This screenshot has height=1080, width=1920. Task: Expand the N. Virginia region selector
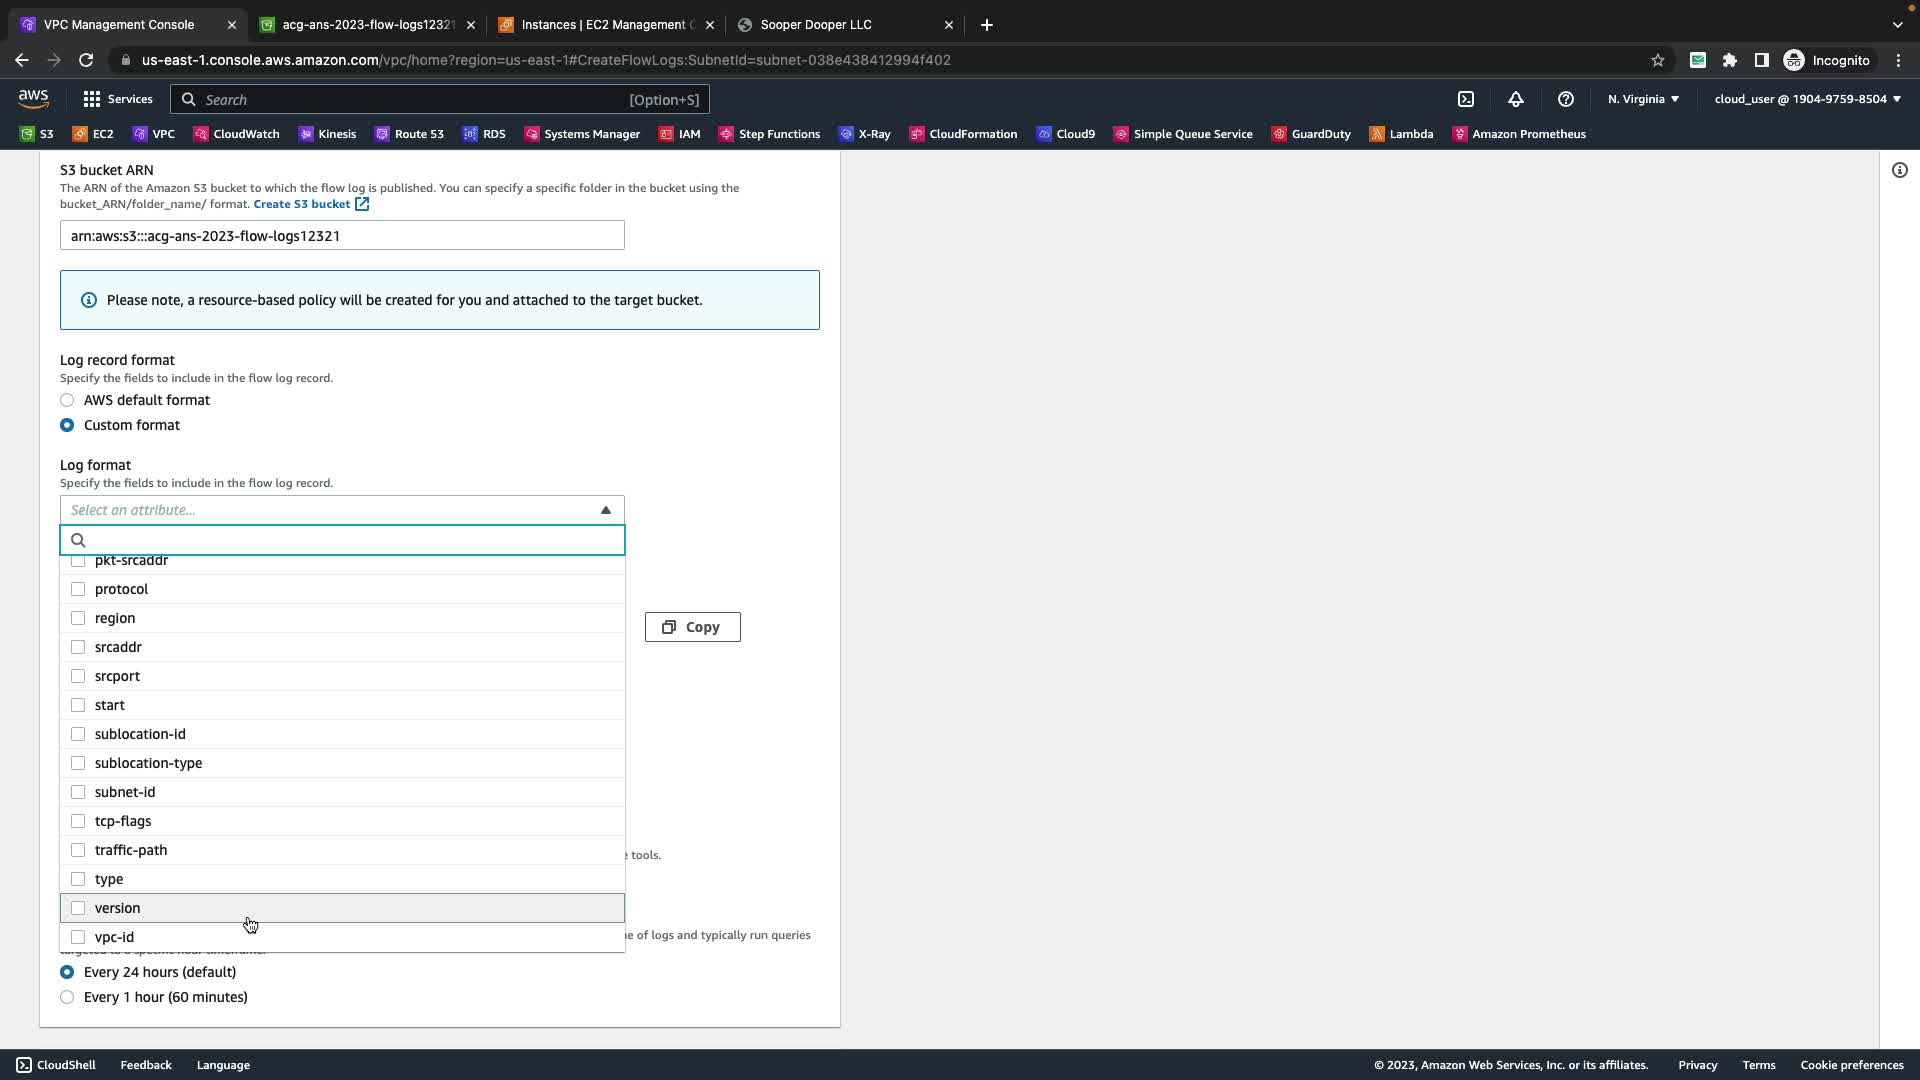[1642, 99]
